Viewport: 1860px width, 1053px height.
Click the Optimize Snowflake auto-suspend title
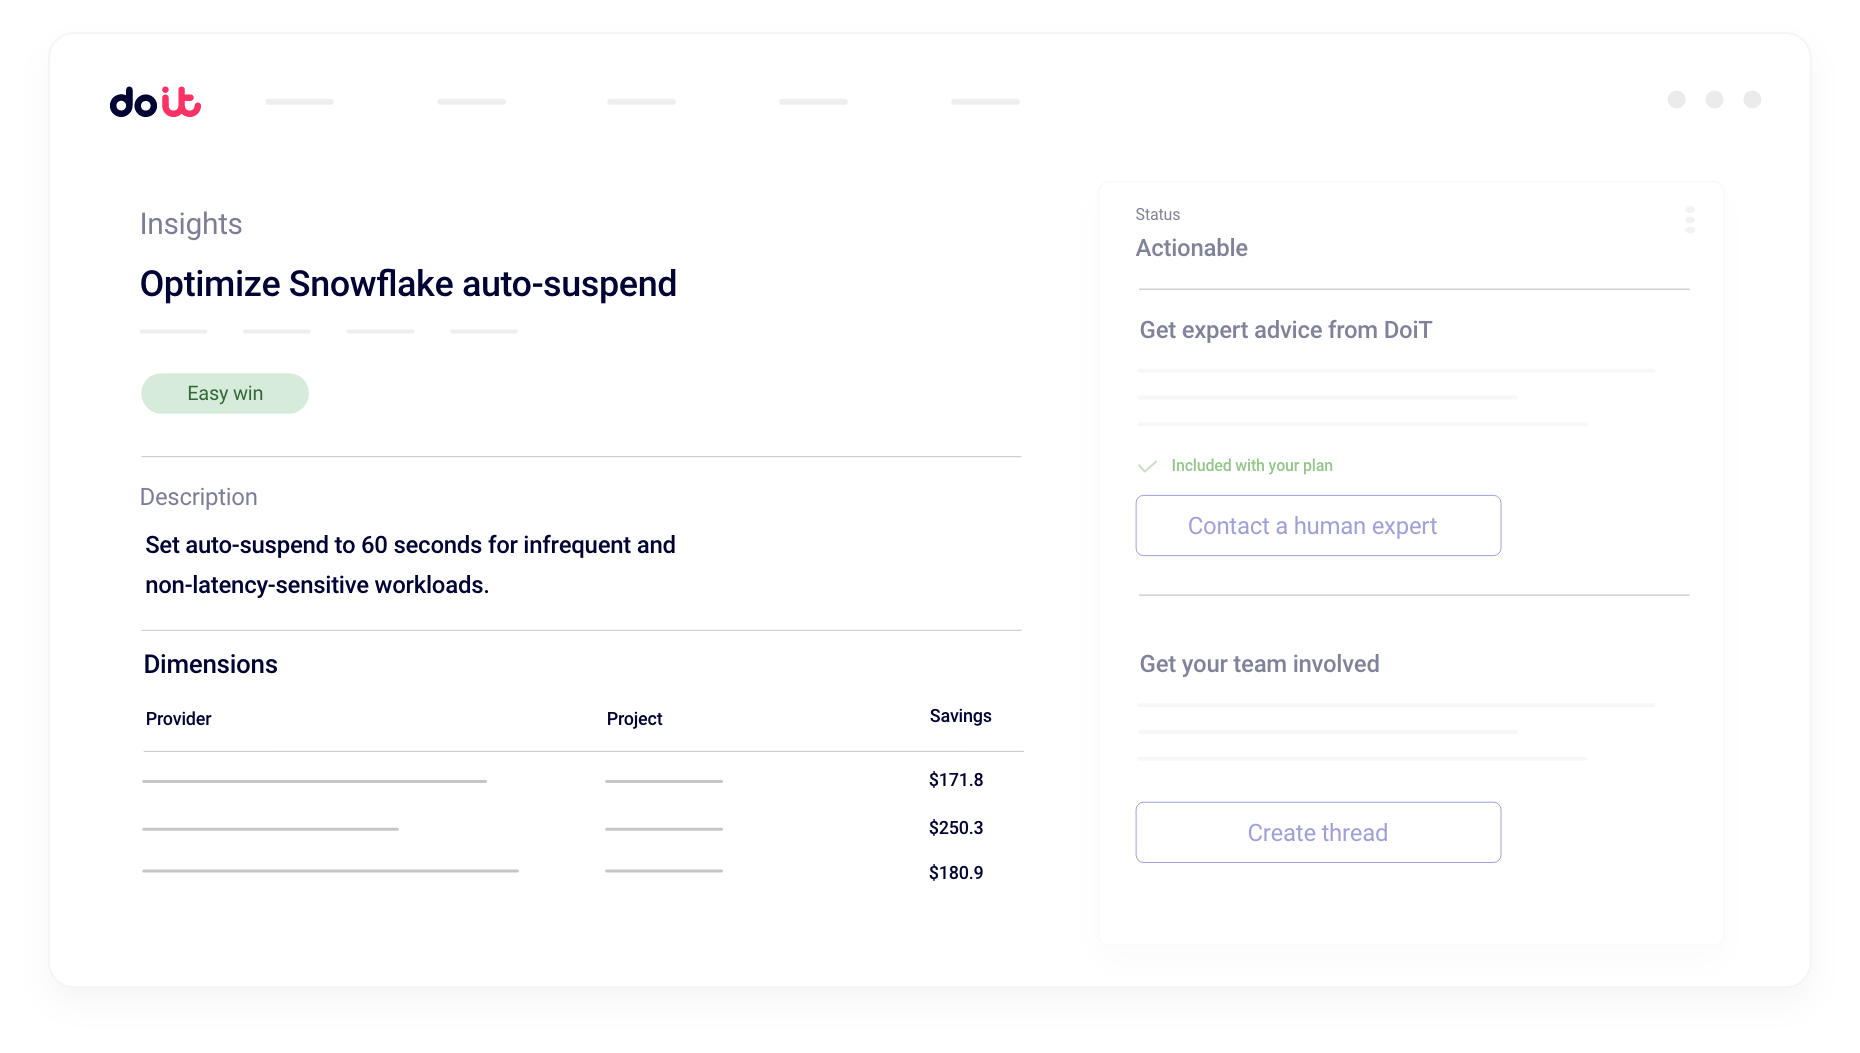pos(408,284)
